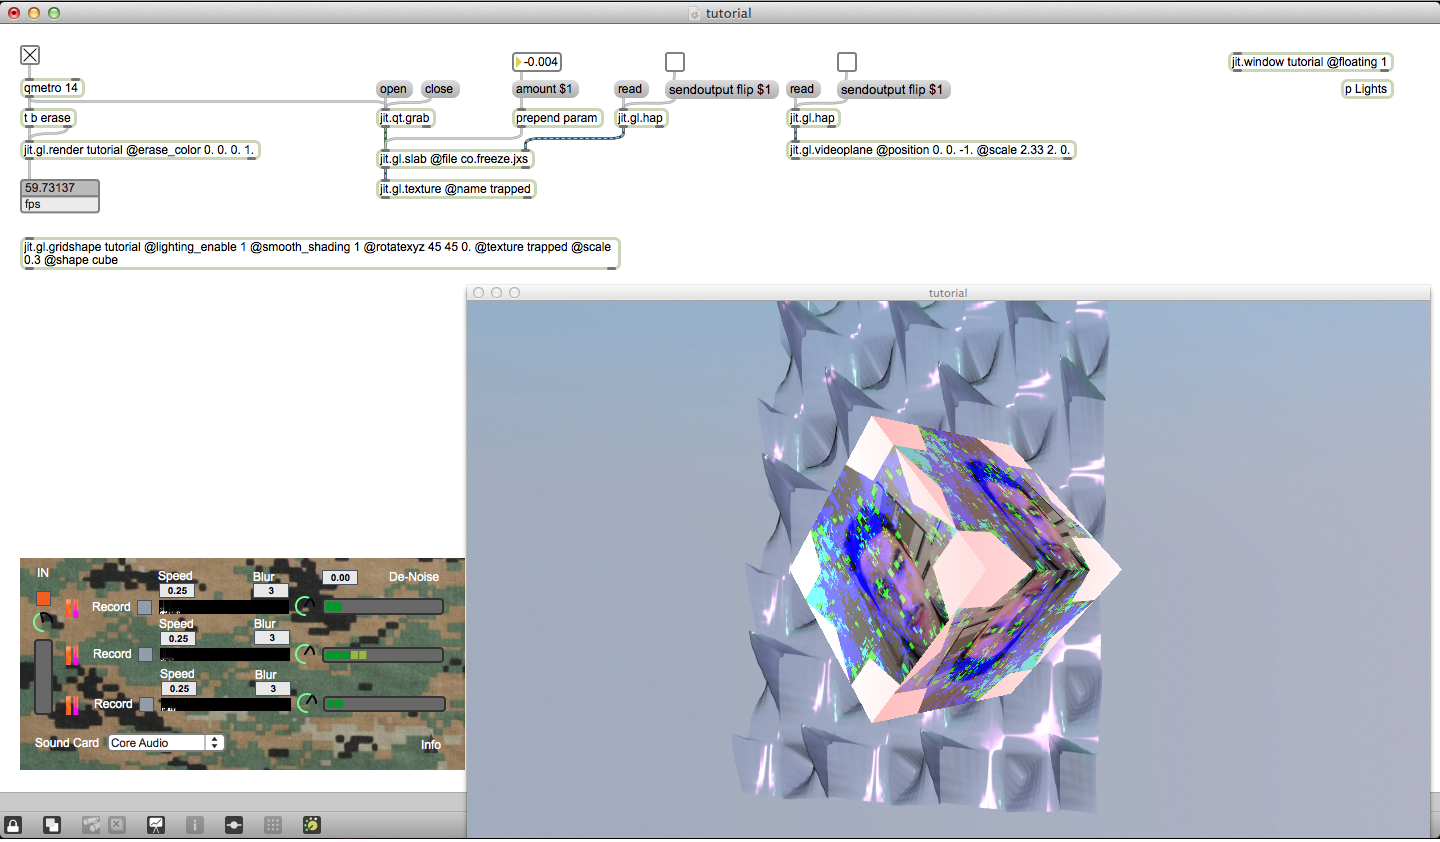The height and width of the screenshot is (842, 1440).
Task: Toggle the orange IN square
Action: point(43,598)
